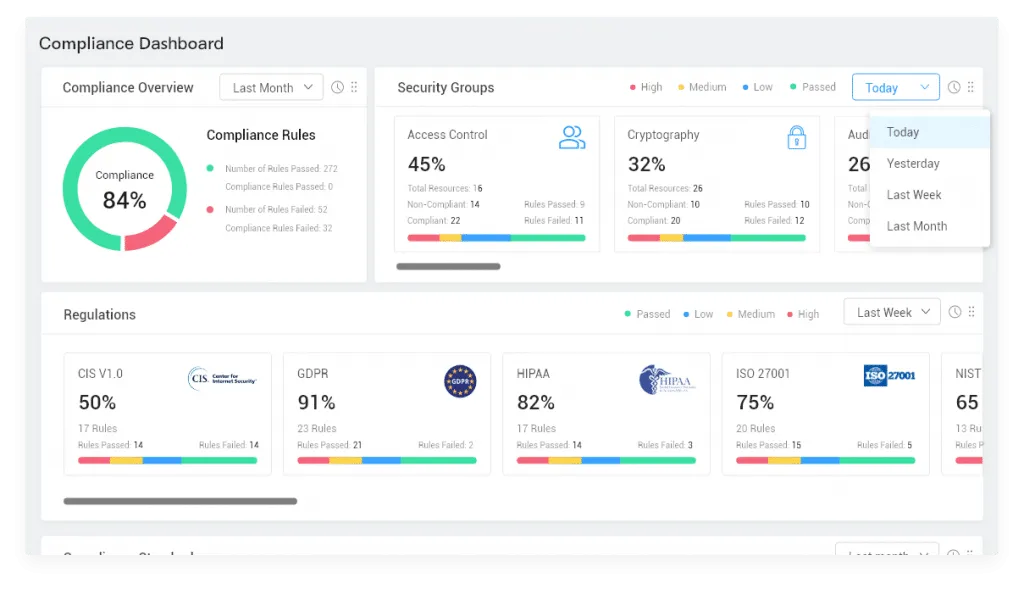Click the GDPR severity color bar
Screen dimensions: 1024x589
387,460
